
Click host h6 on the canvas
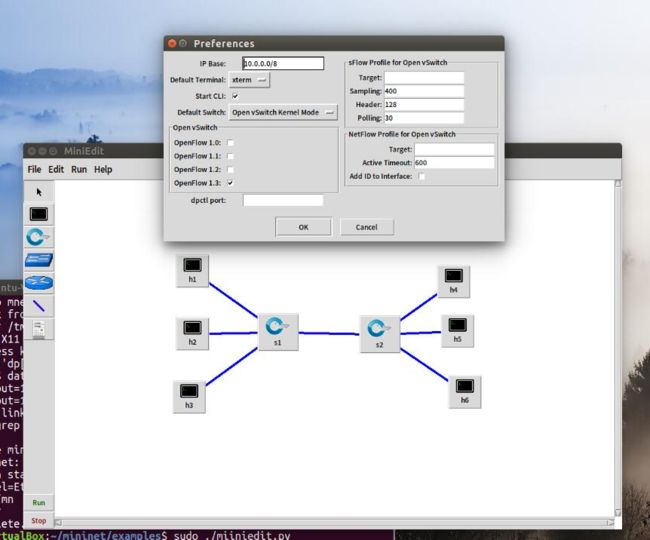465,392
